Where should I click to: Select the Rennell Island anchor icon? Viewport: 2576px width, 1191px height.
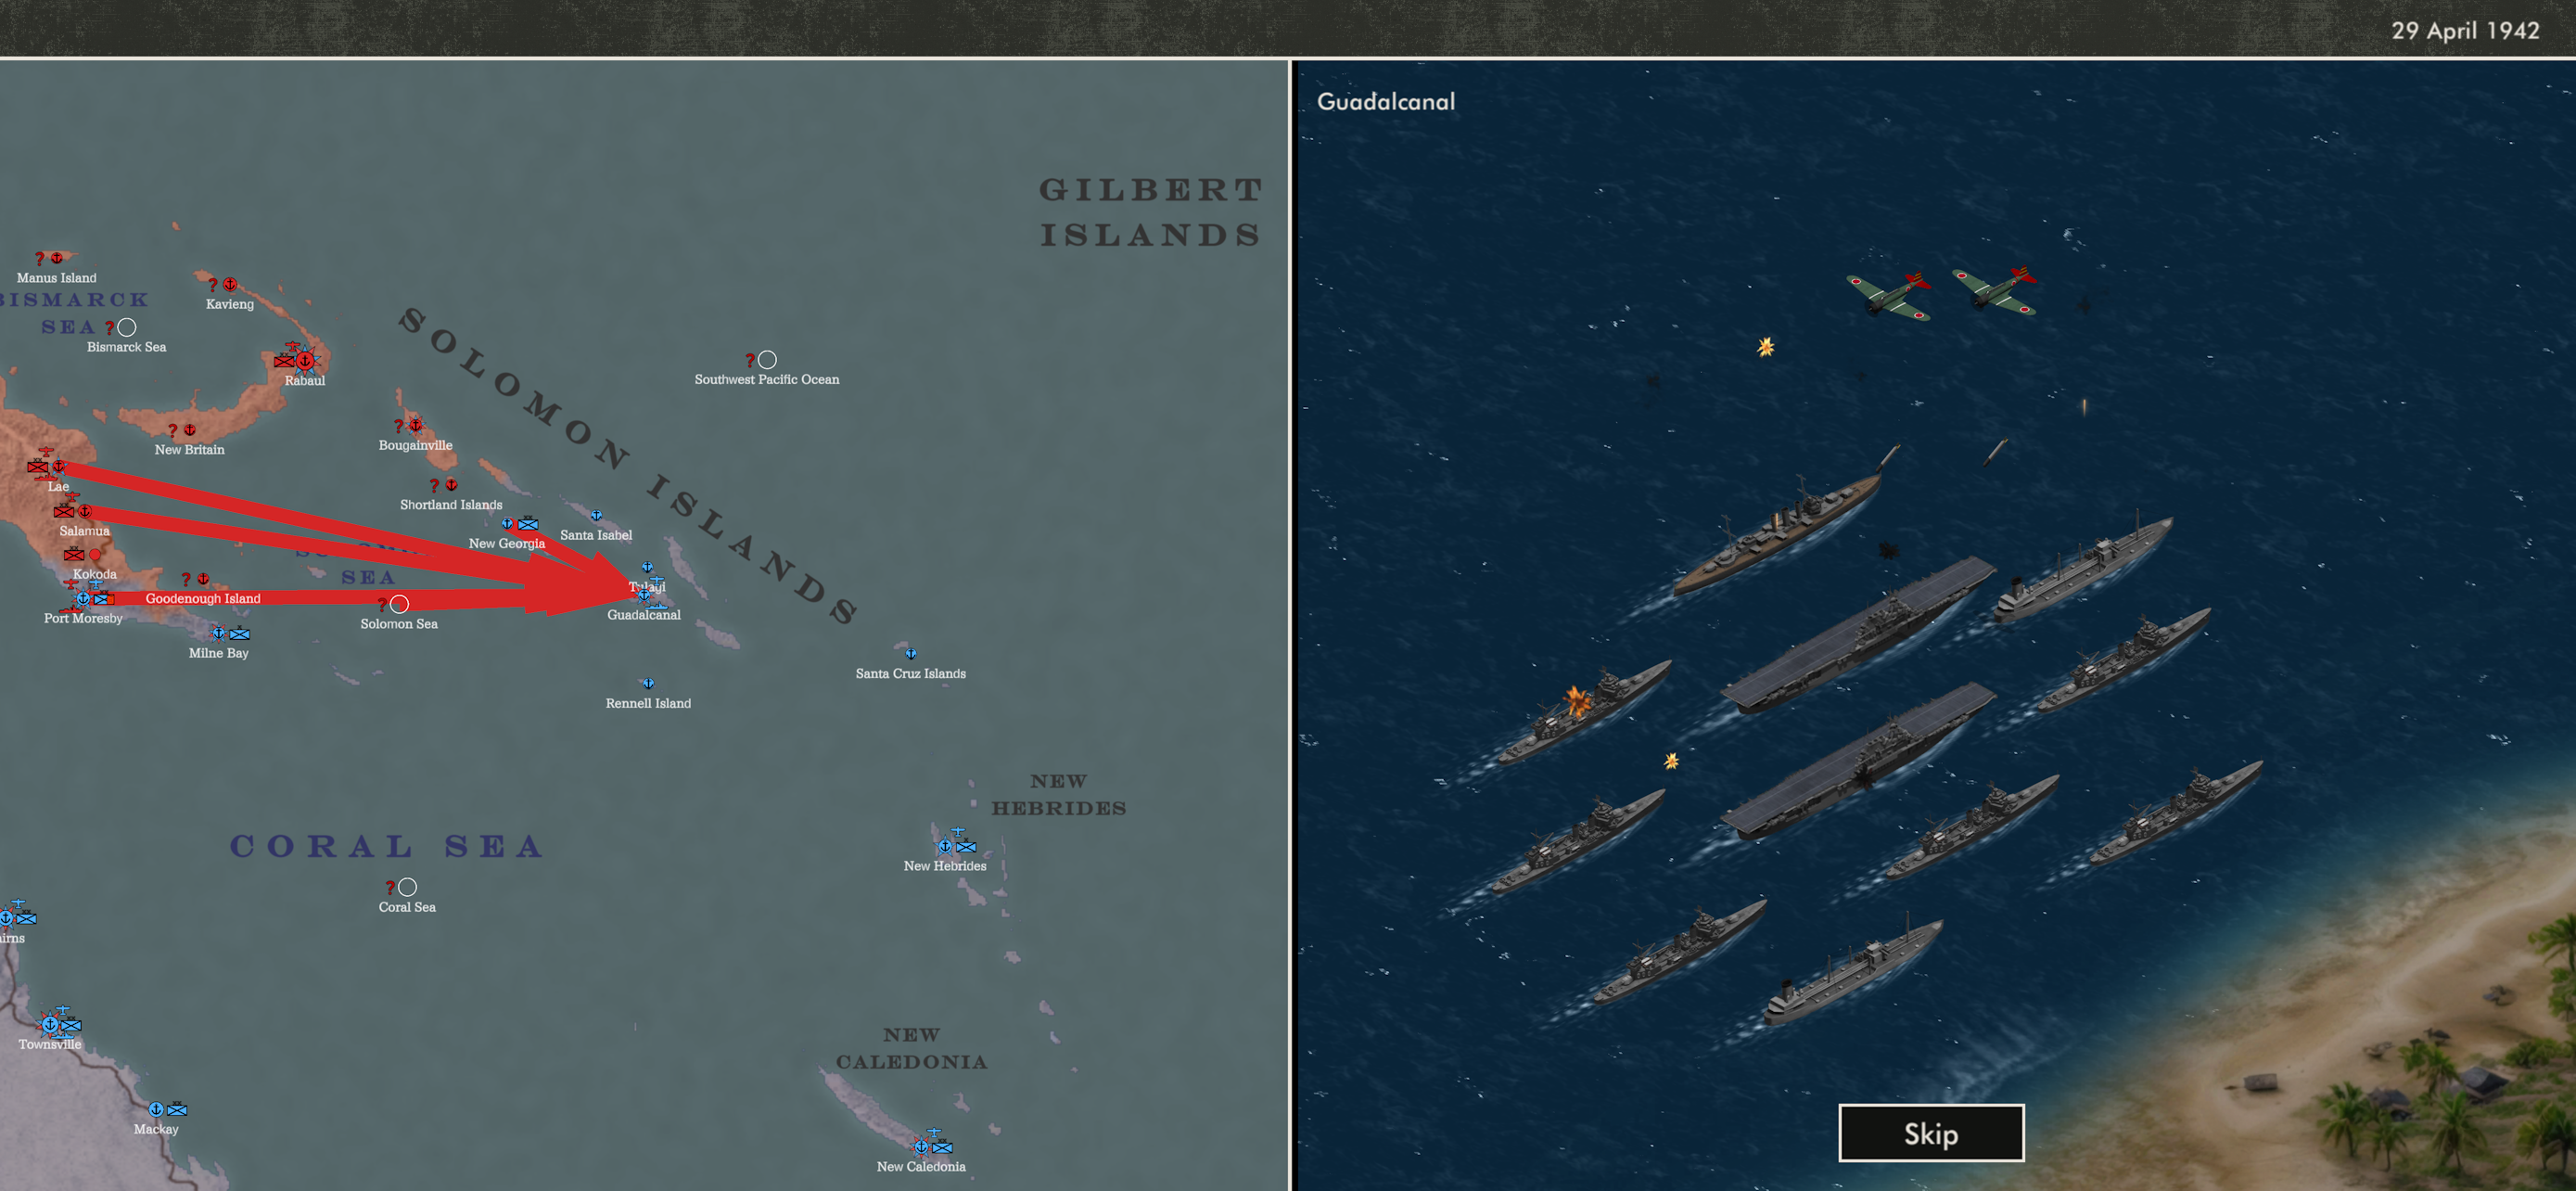[648, 684]
